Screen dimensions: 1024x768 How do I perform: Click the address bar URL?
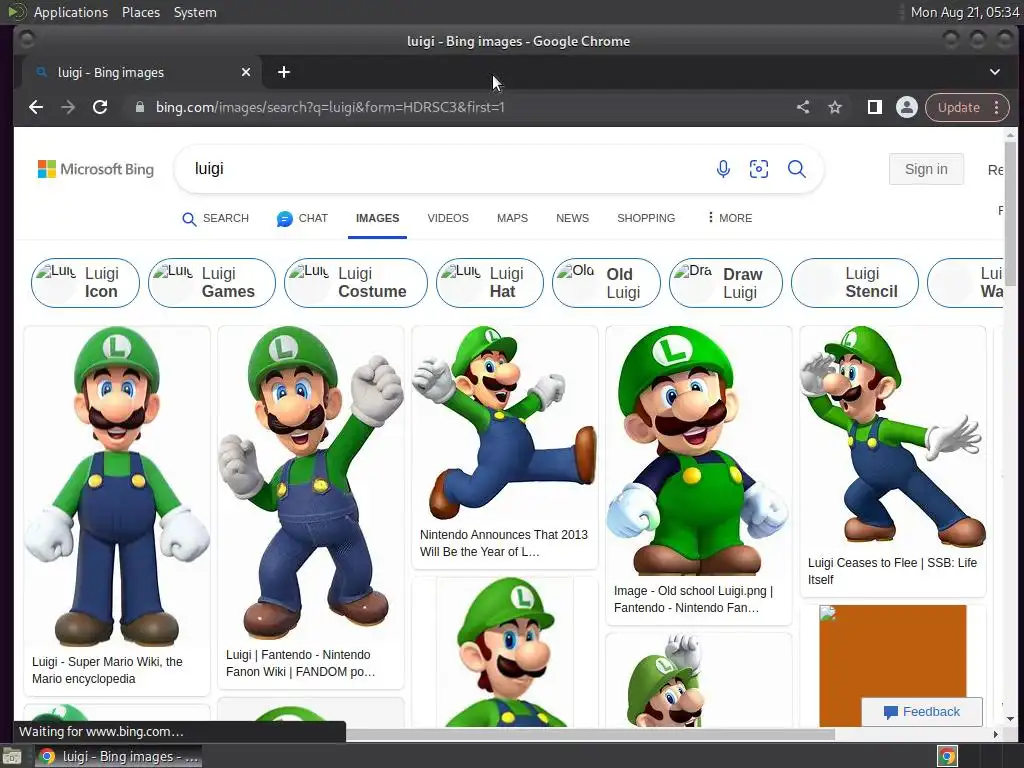coord(330,107)
